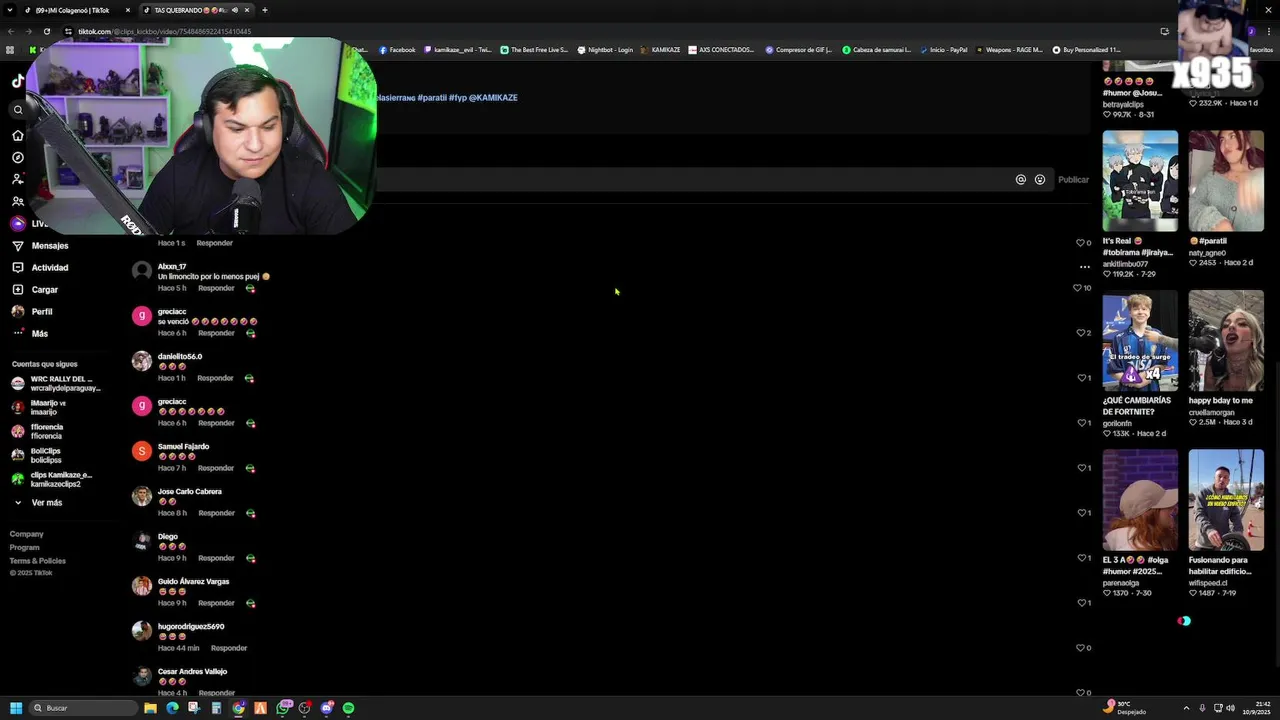
Task: Open the Following icon in sidebar
Action: point(18,179)
